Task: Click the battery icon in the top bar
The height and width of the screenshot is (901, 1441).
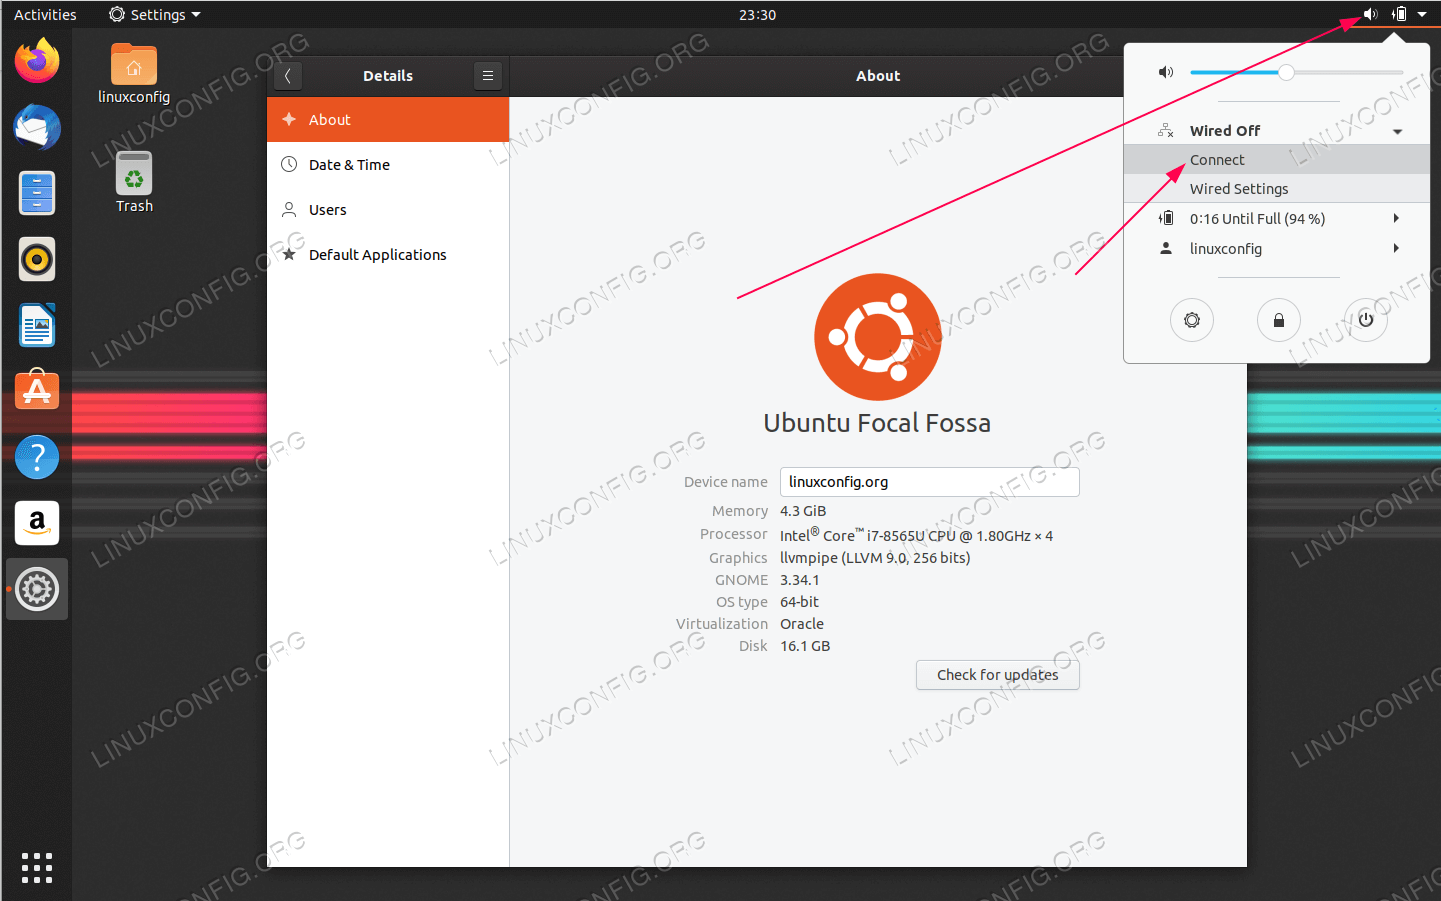Action: pos(1399,14)
